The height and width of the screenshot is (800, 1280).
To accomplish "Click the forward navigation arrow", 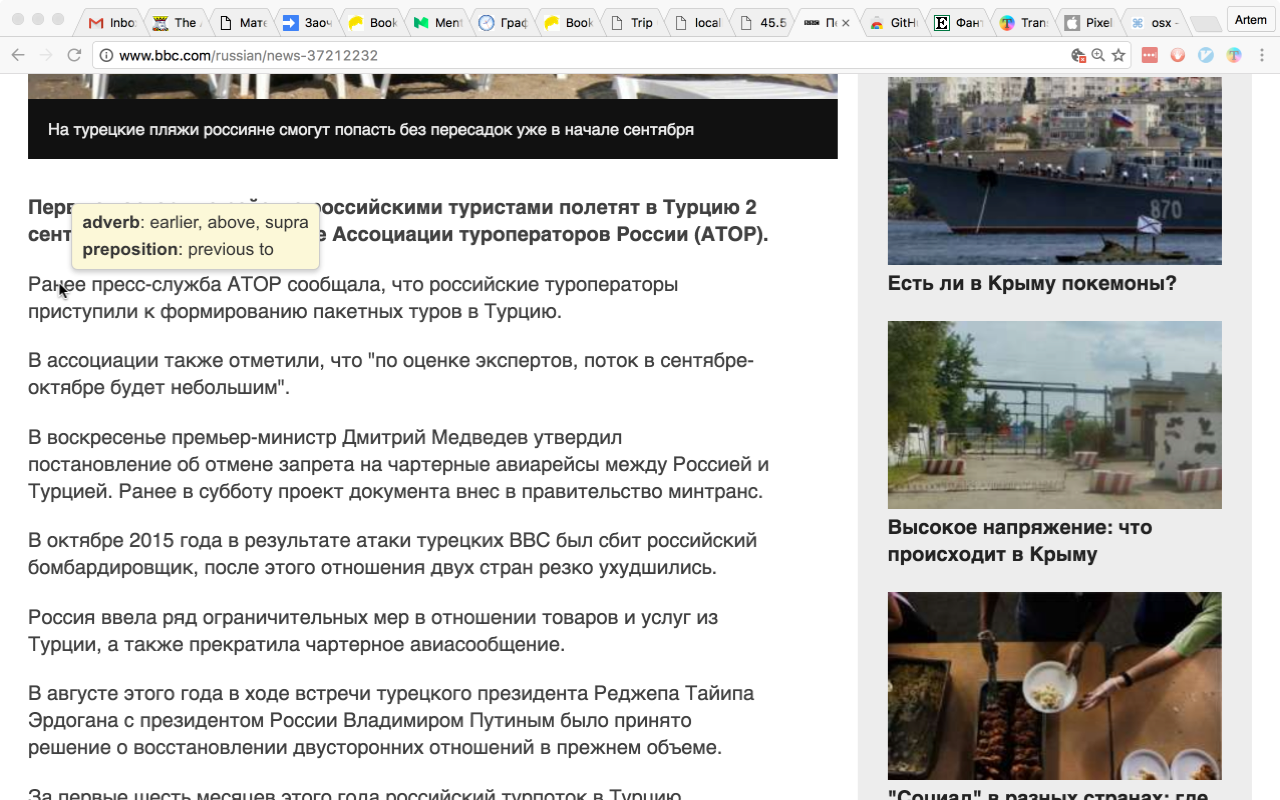I will tap(46, 55).
